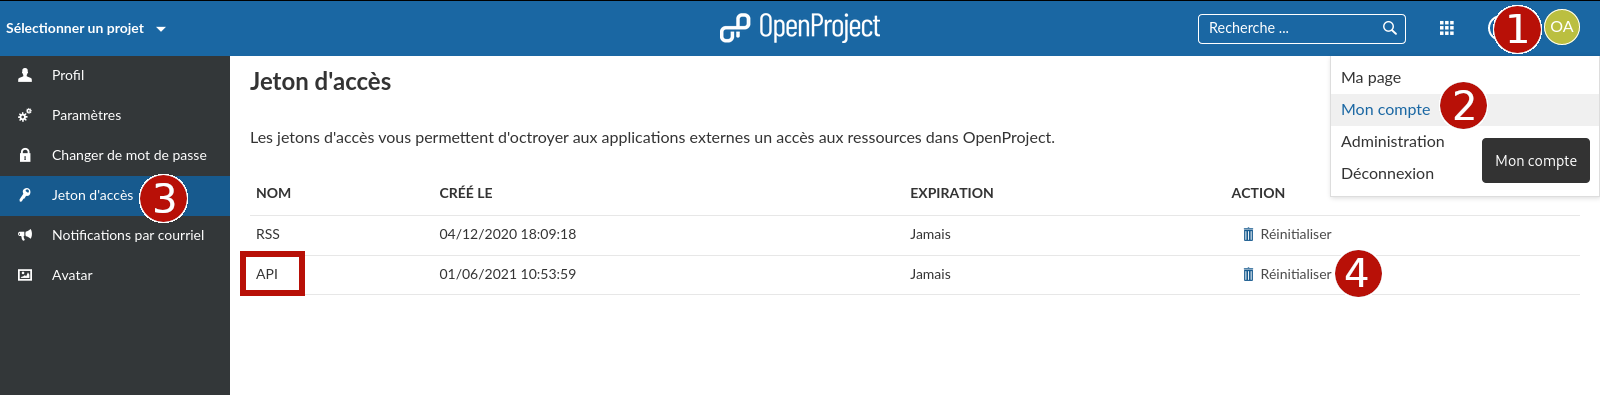Open the Avatar sidebar entry

[x=115, y=275]
